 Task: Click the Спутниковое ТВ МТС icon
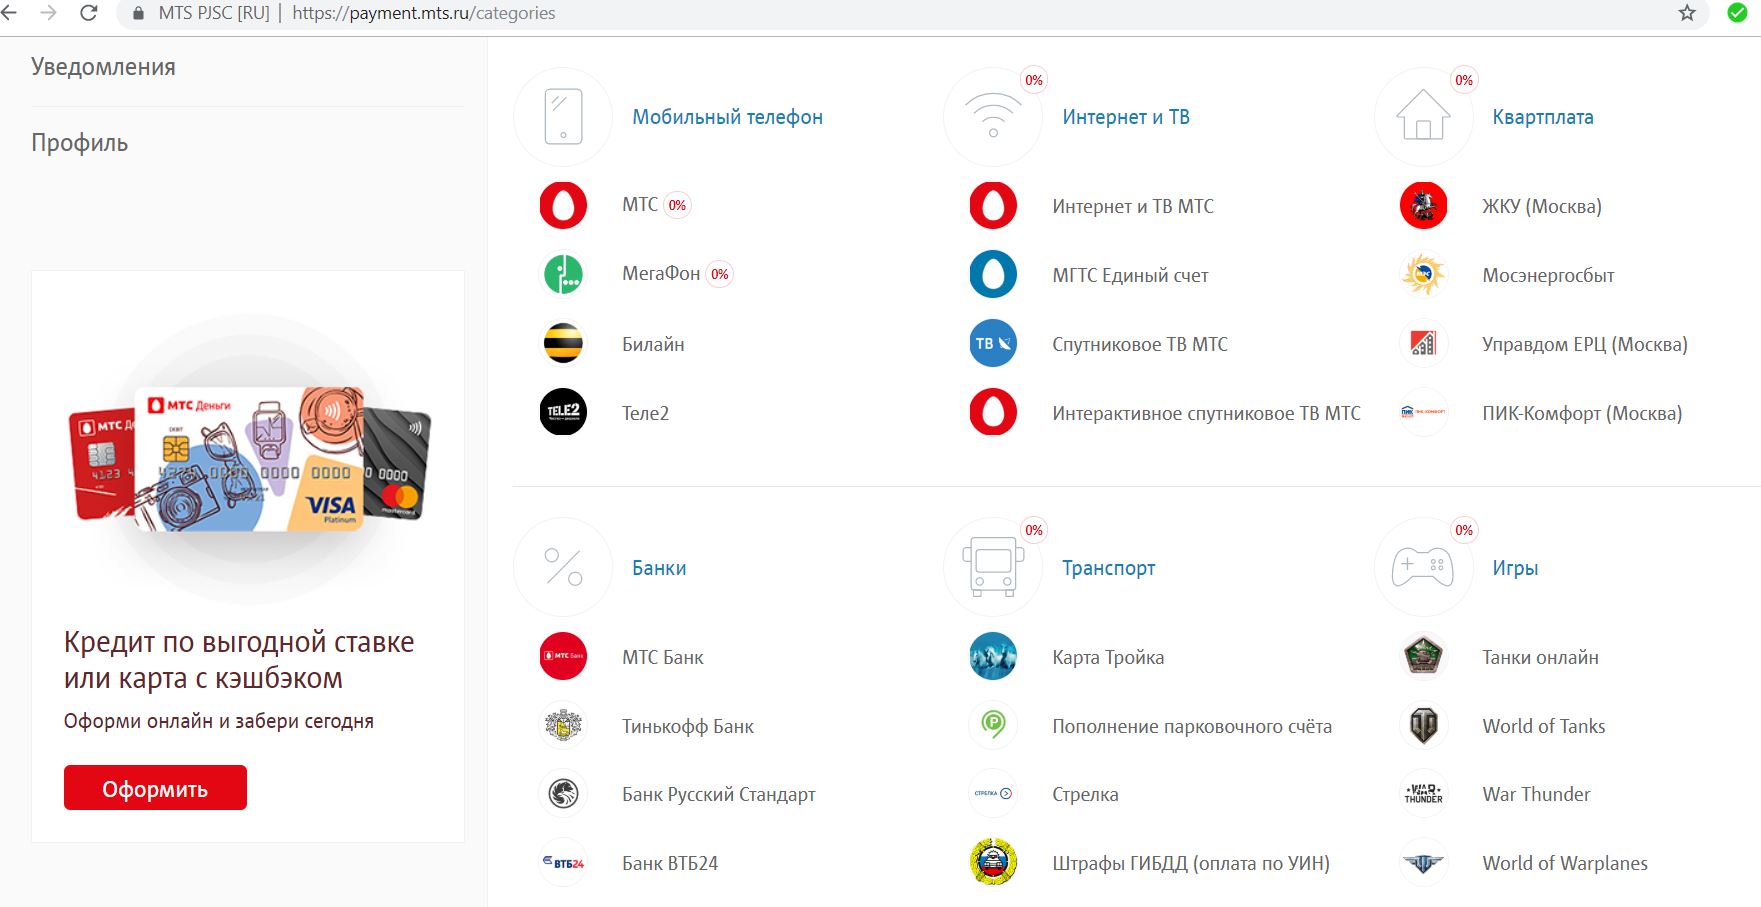[x=993, y=343]
